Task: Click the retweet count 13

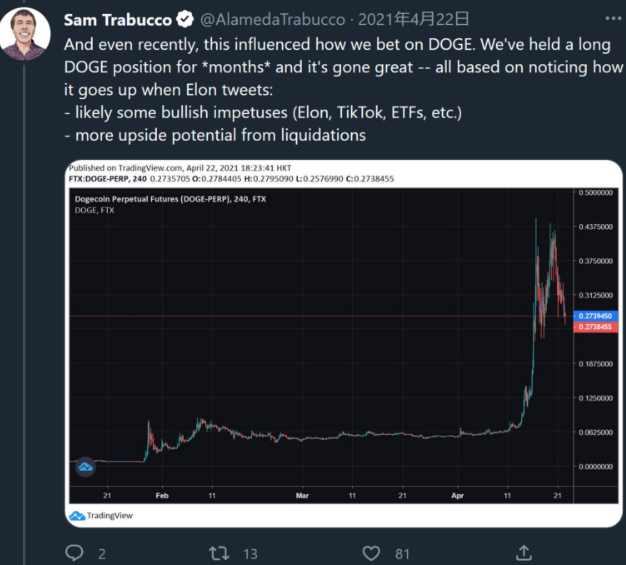Action: tap(250, 554)
